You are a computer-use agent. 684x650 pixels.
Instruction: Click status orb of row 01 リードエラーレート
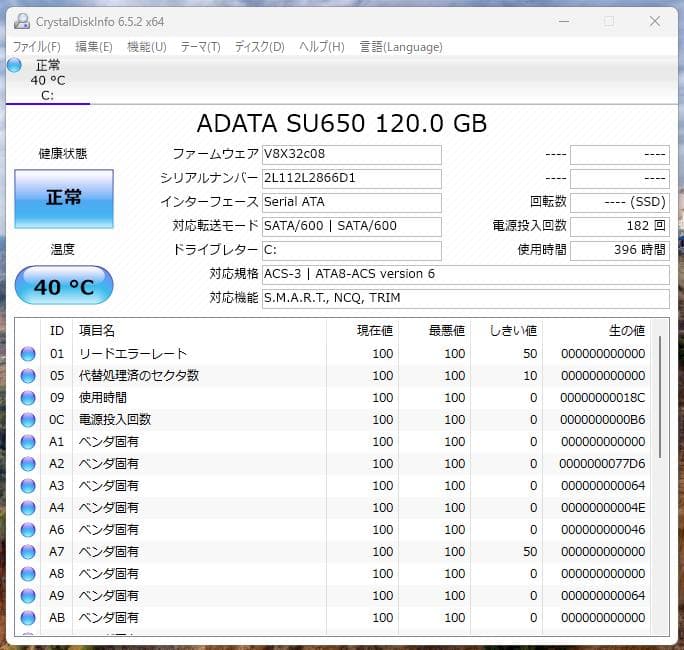pyautogui.click(x=28, y=354)
